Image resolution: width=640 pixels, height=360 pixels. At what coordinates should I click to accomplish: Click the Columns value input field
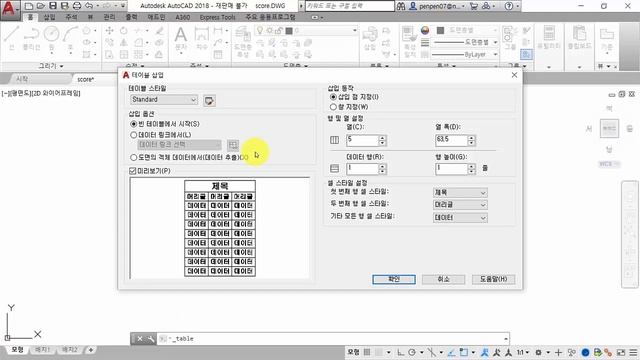pyautogui.click(x=362, y=140)
